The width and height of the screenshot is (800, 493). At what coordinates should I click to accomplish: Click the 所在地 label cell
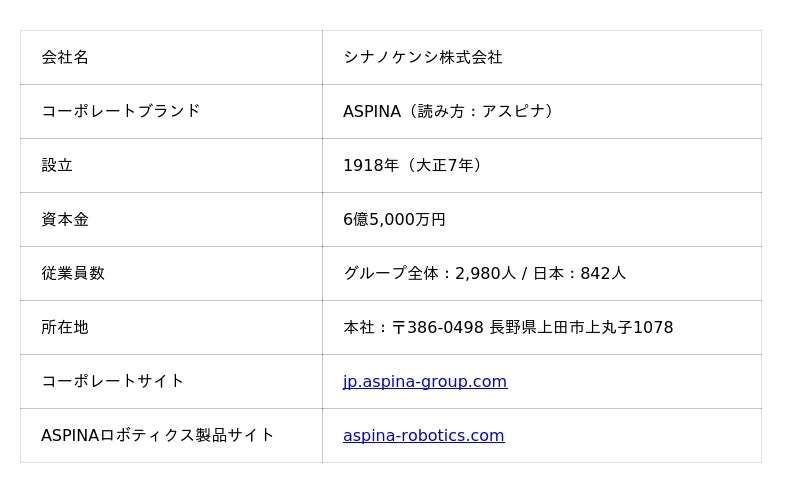(65, 328)
